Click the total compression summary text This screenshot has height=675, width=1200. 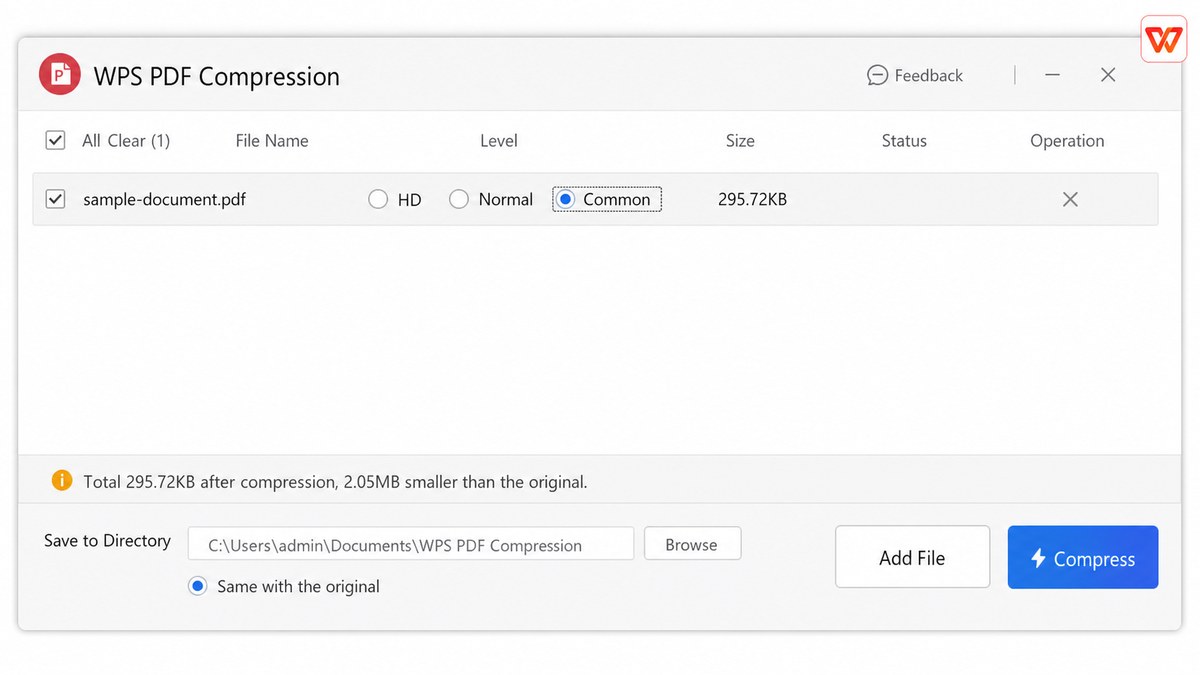[335, 482]
